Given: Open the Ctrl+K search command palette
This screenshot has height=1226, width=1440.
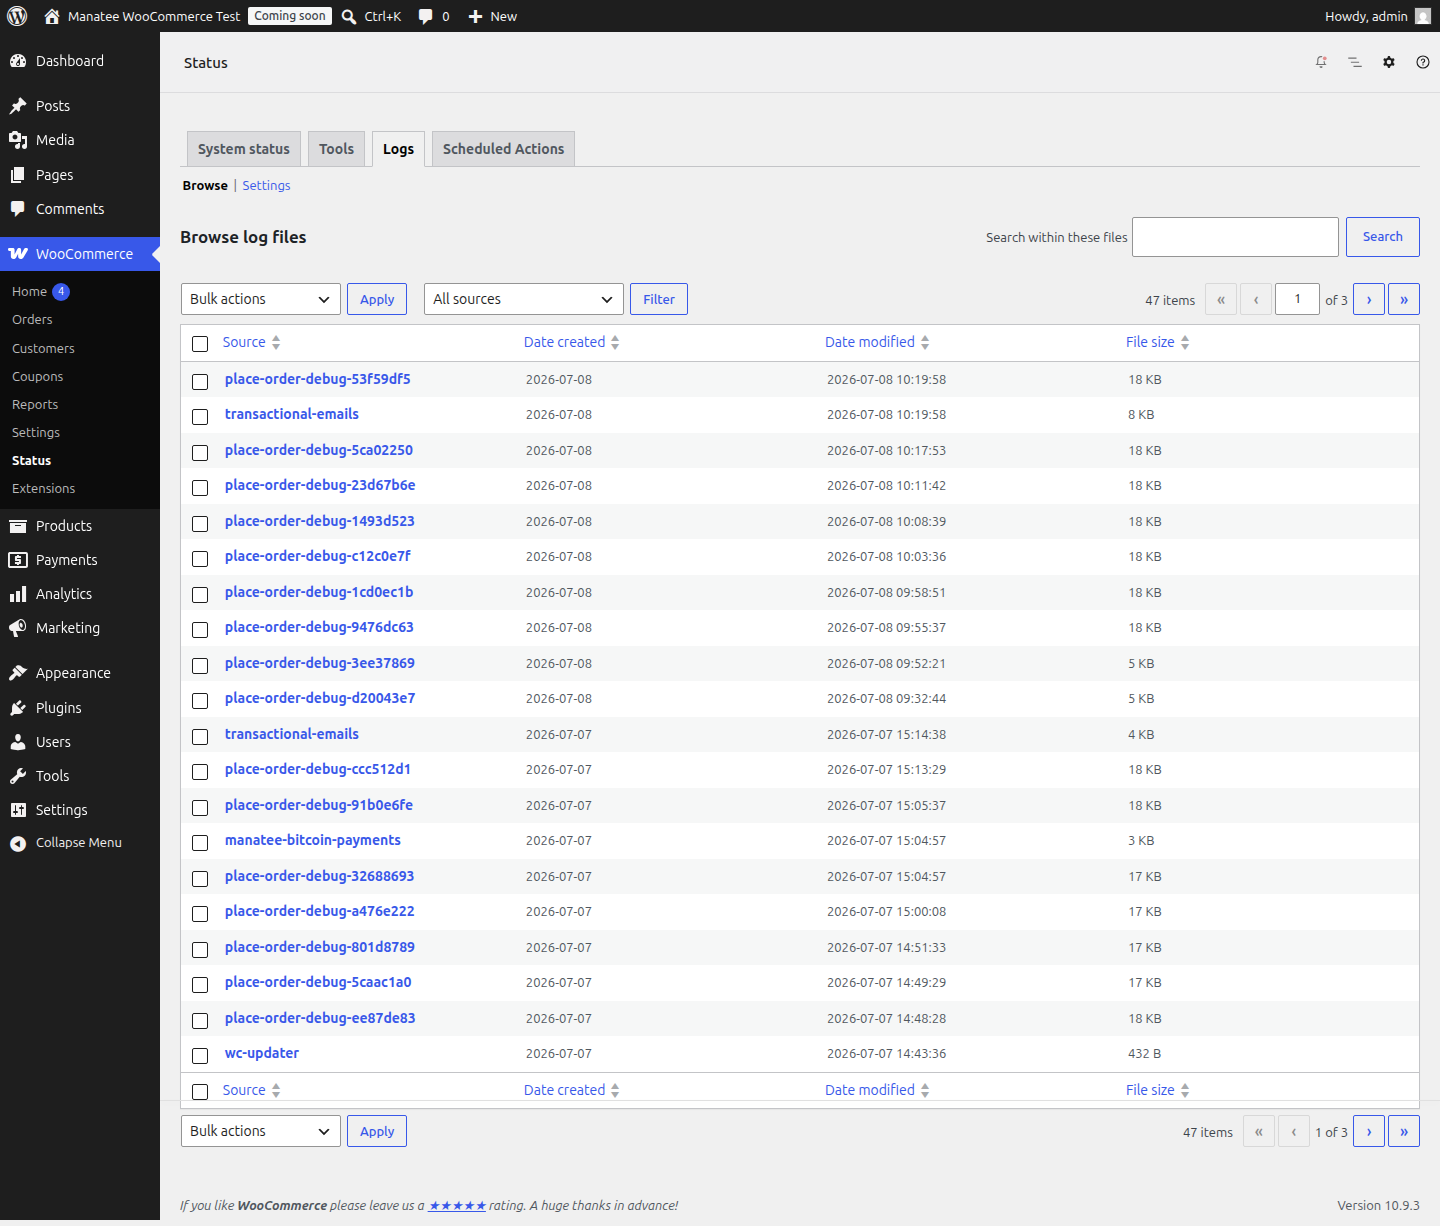Looking at the screenshot, I should point(371,16).
